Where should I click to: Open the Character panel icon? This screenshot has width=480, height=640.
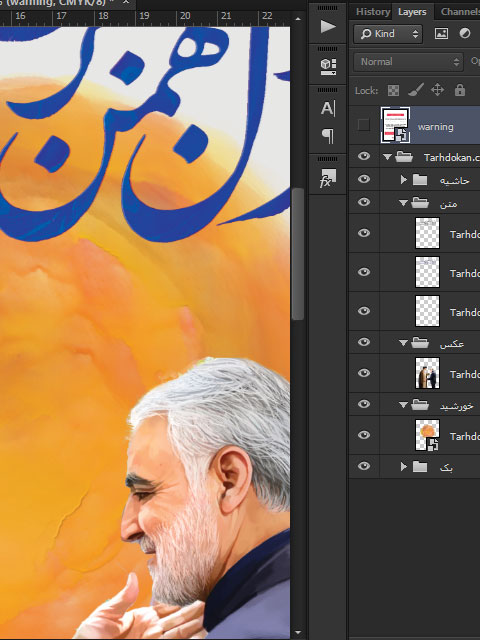tap(328, 109)
